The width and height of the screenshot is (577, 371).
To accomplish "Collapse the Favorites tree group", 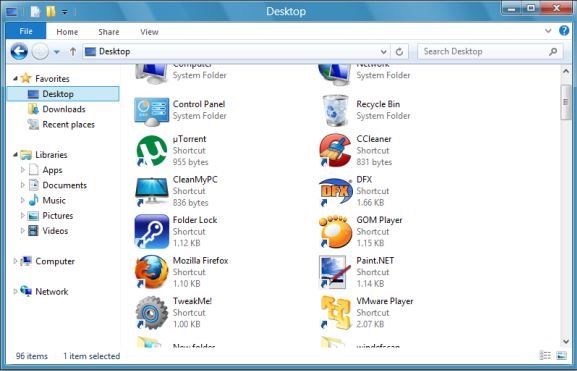I will 15,78.
